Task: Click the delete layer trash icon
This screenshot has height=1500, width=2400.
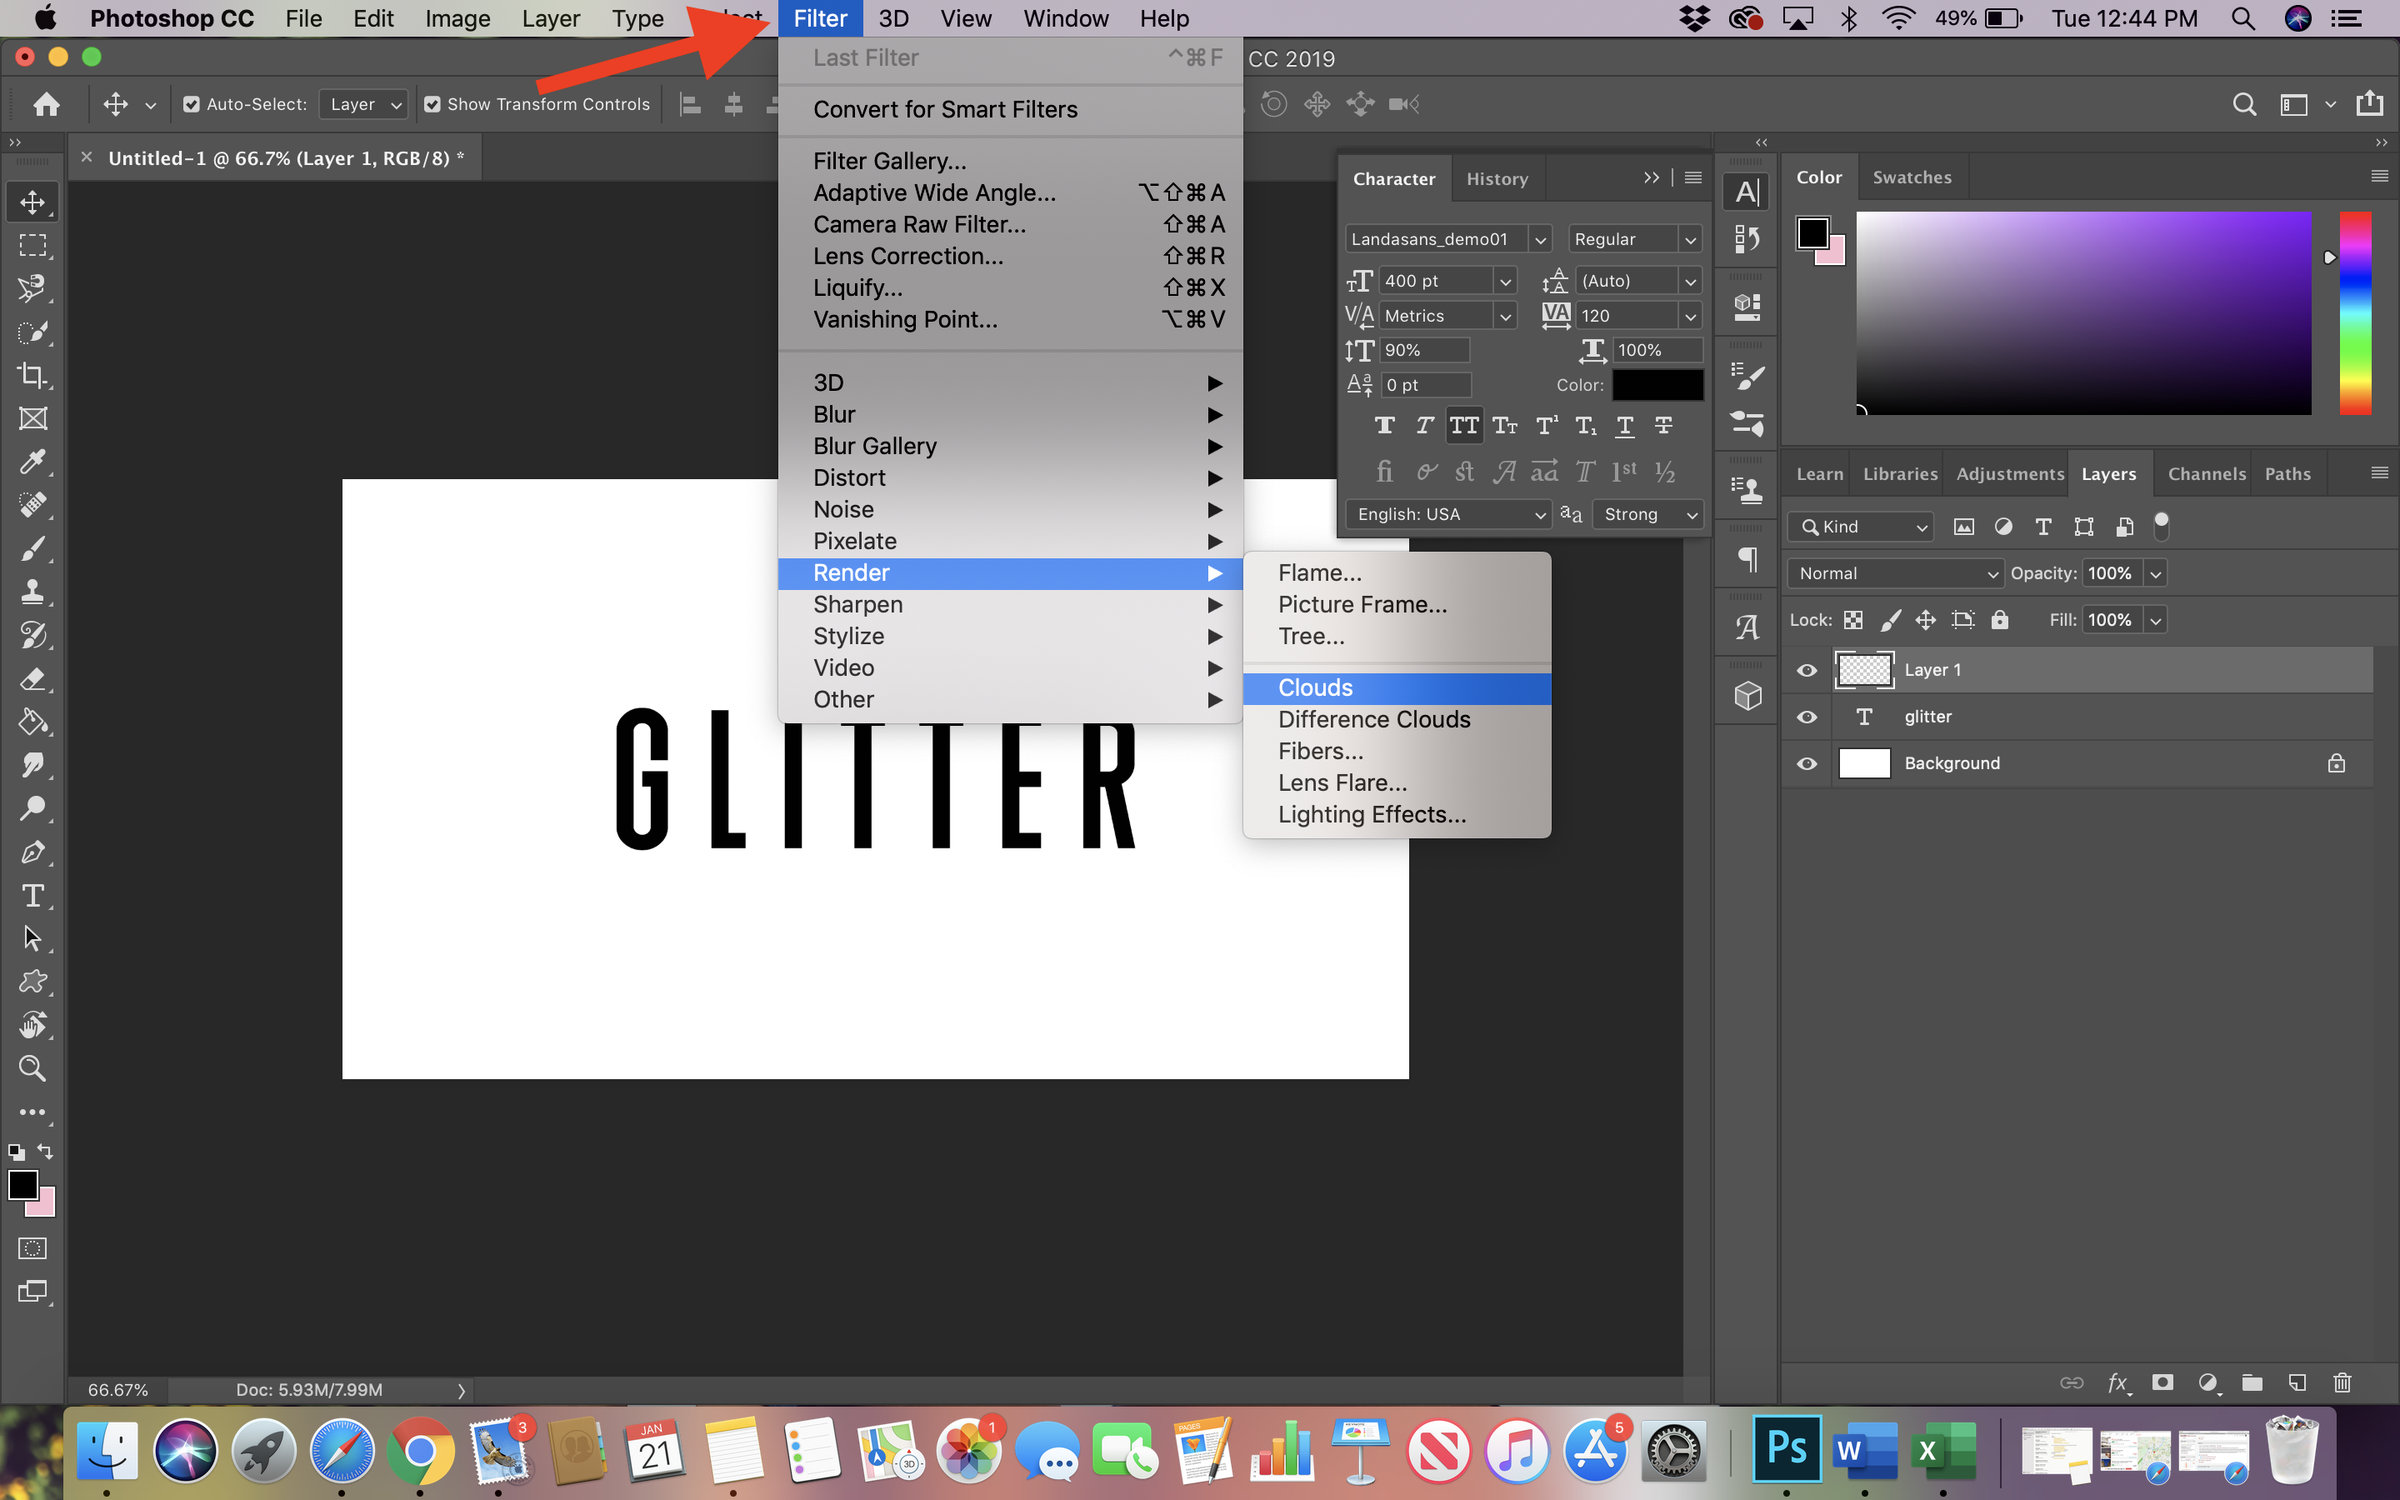Action: coord(2342,1383)
